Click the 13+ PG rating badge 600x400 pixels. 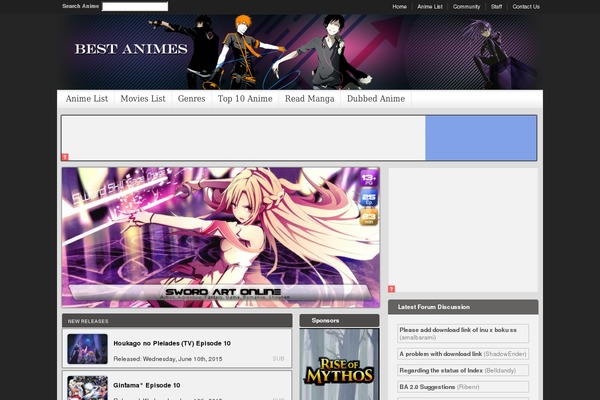[x=368, y=179]
